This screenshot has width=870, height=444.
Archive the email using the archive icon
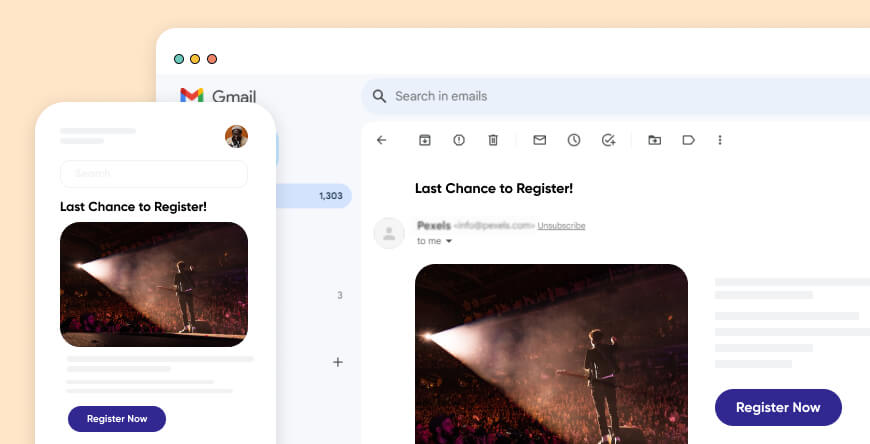coord(424,140)
